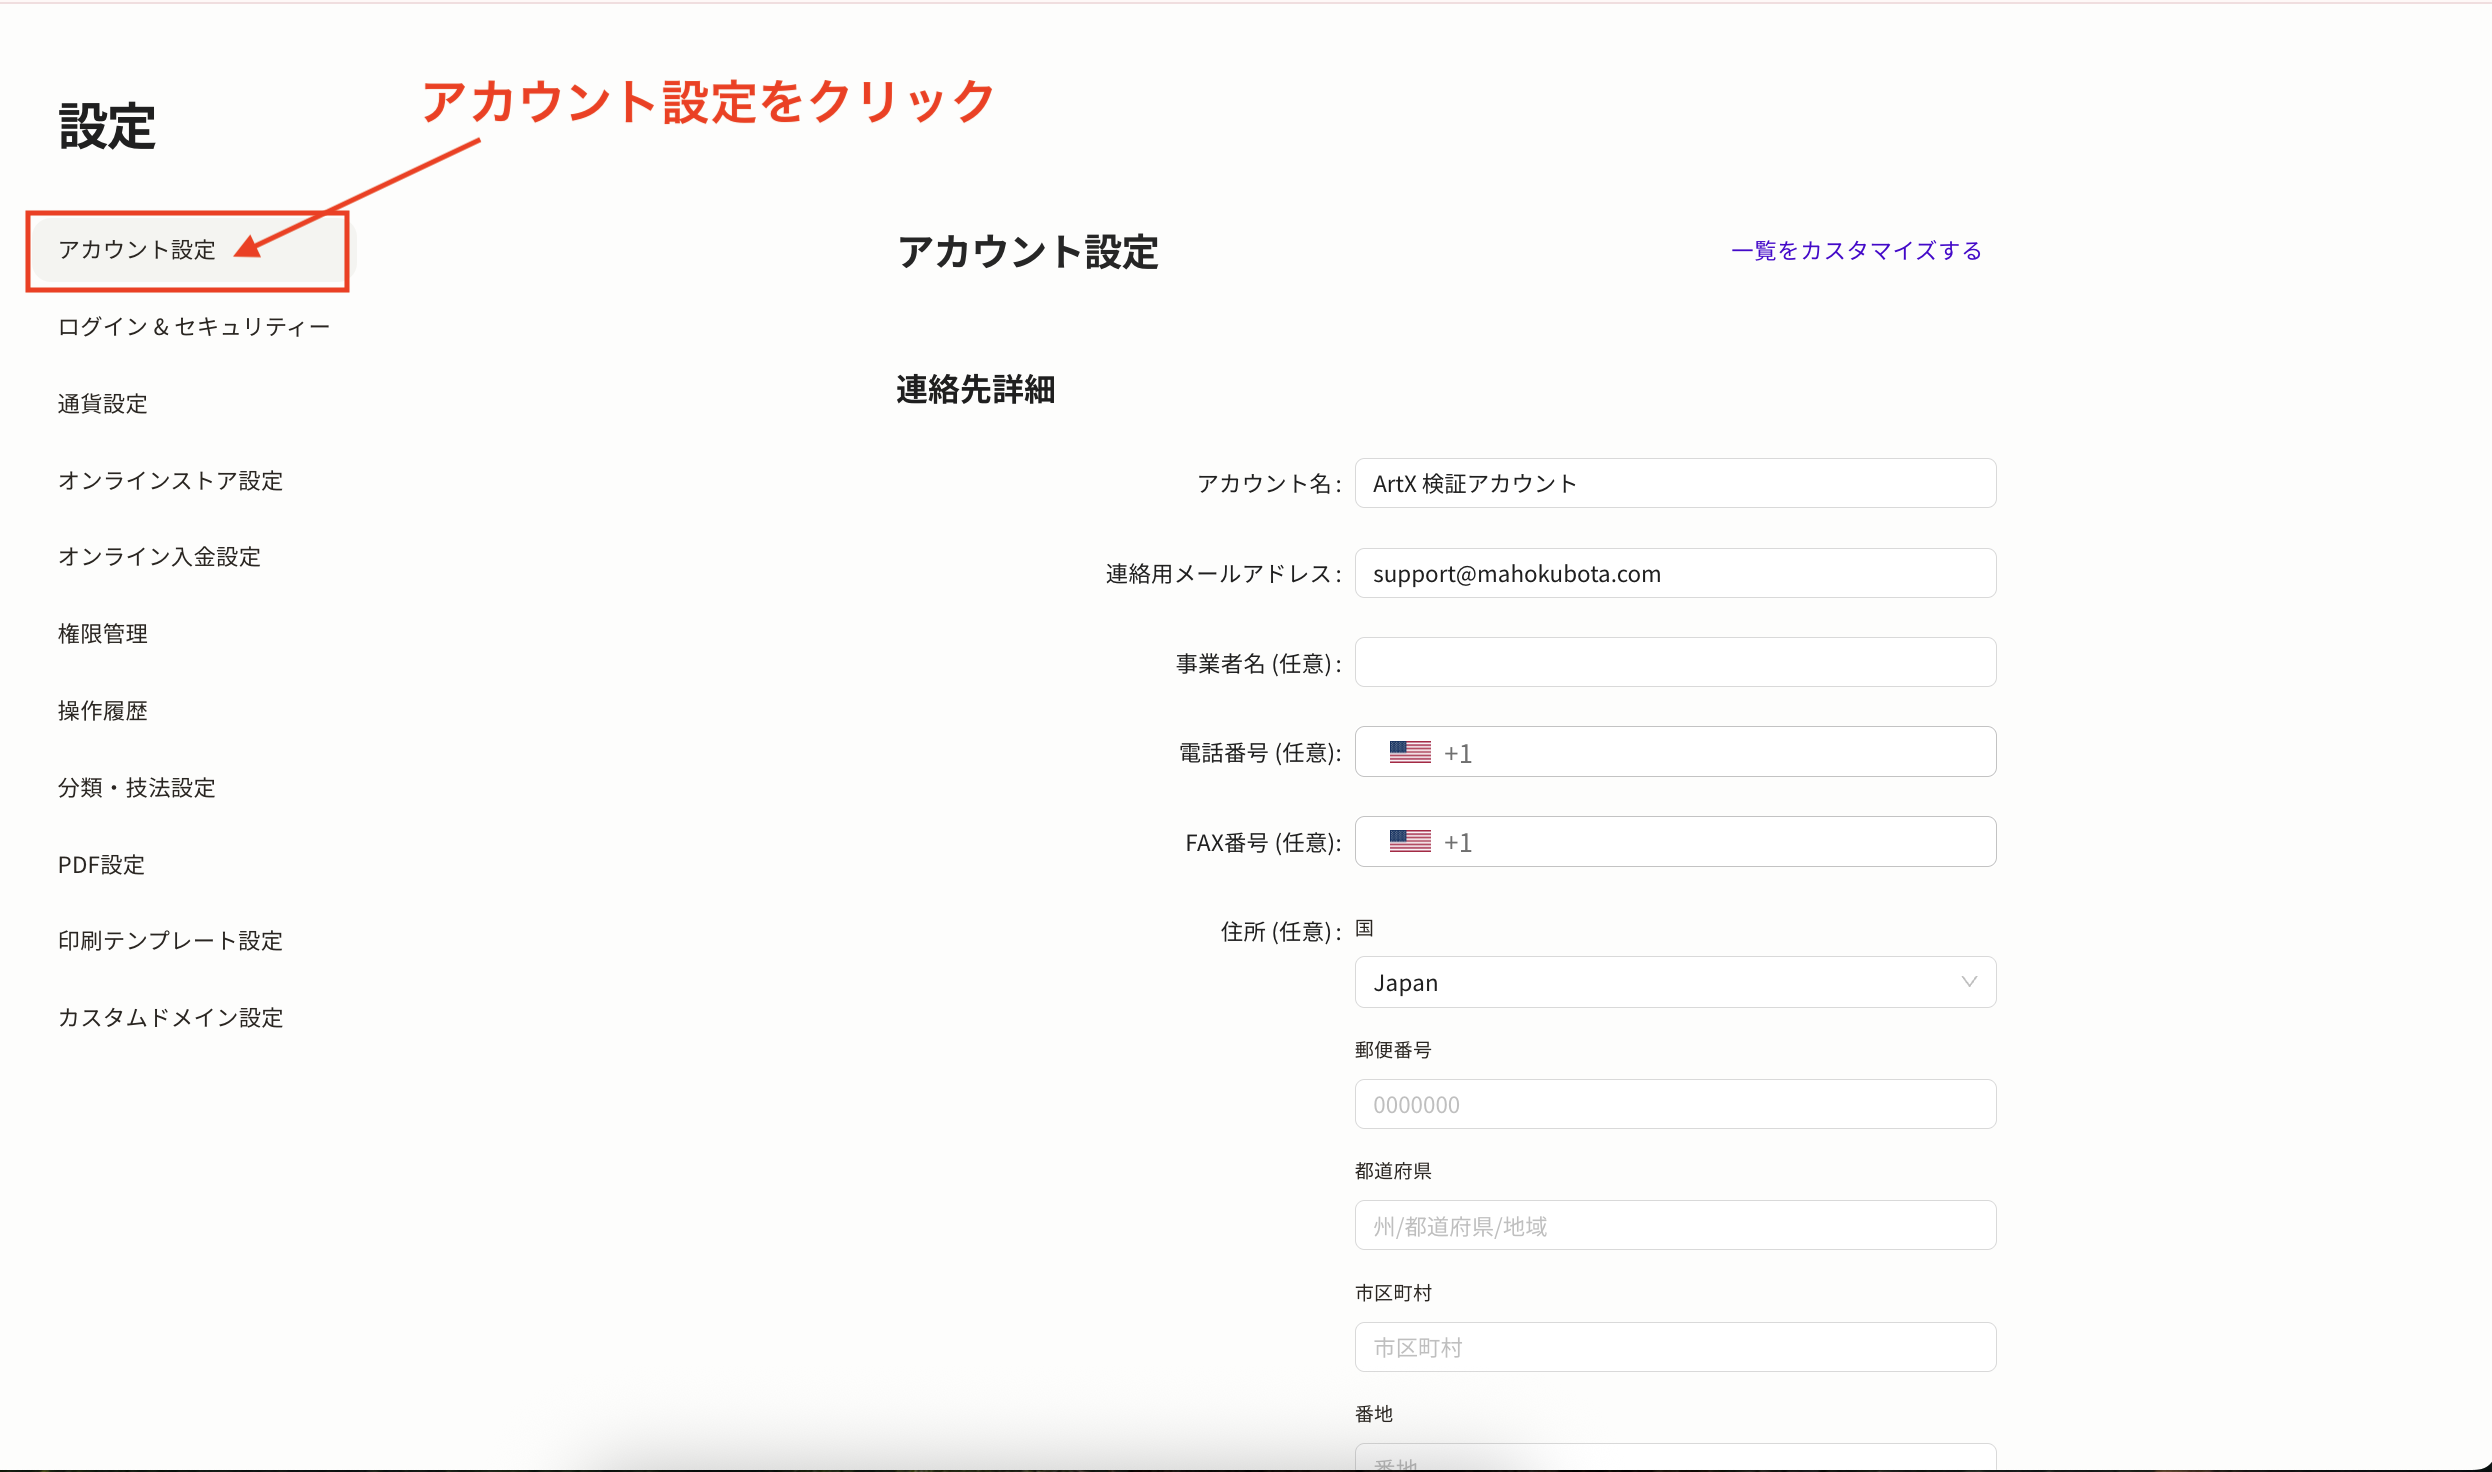This screenshot has width=2492, height=1472.
Task: Click the US flag in FAX番号 field
Action: (x=1410, y=842)
